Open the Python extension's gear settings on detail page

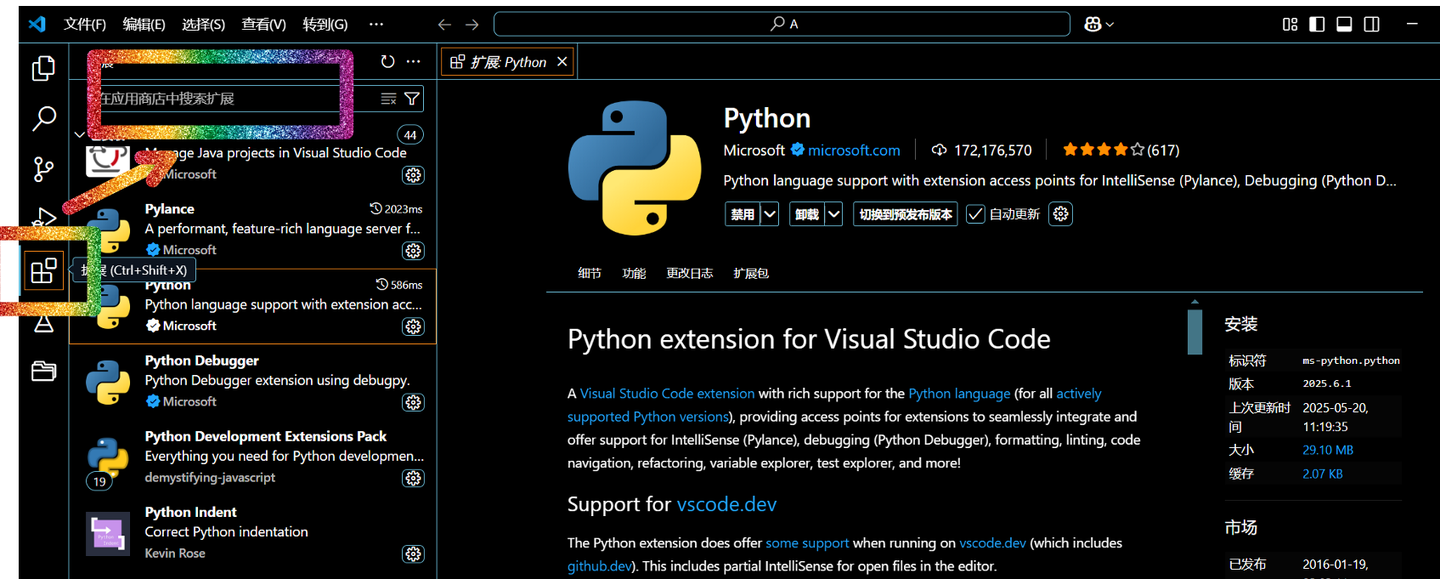1060,213
